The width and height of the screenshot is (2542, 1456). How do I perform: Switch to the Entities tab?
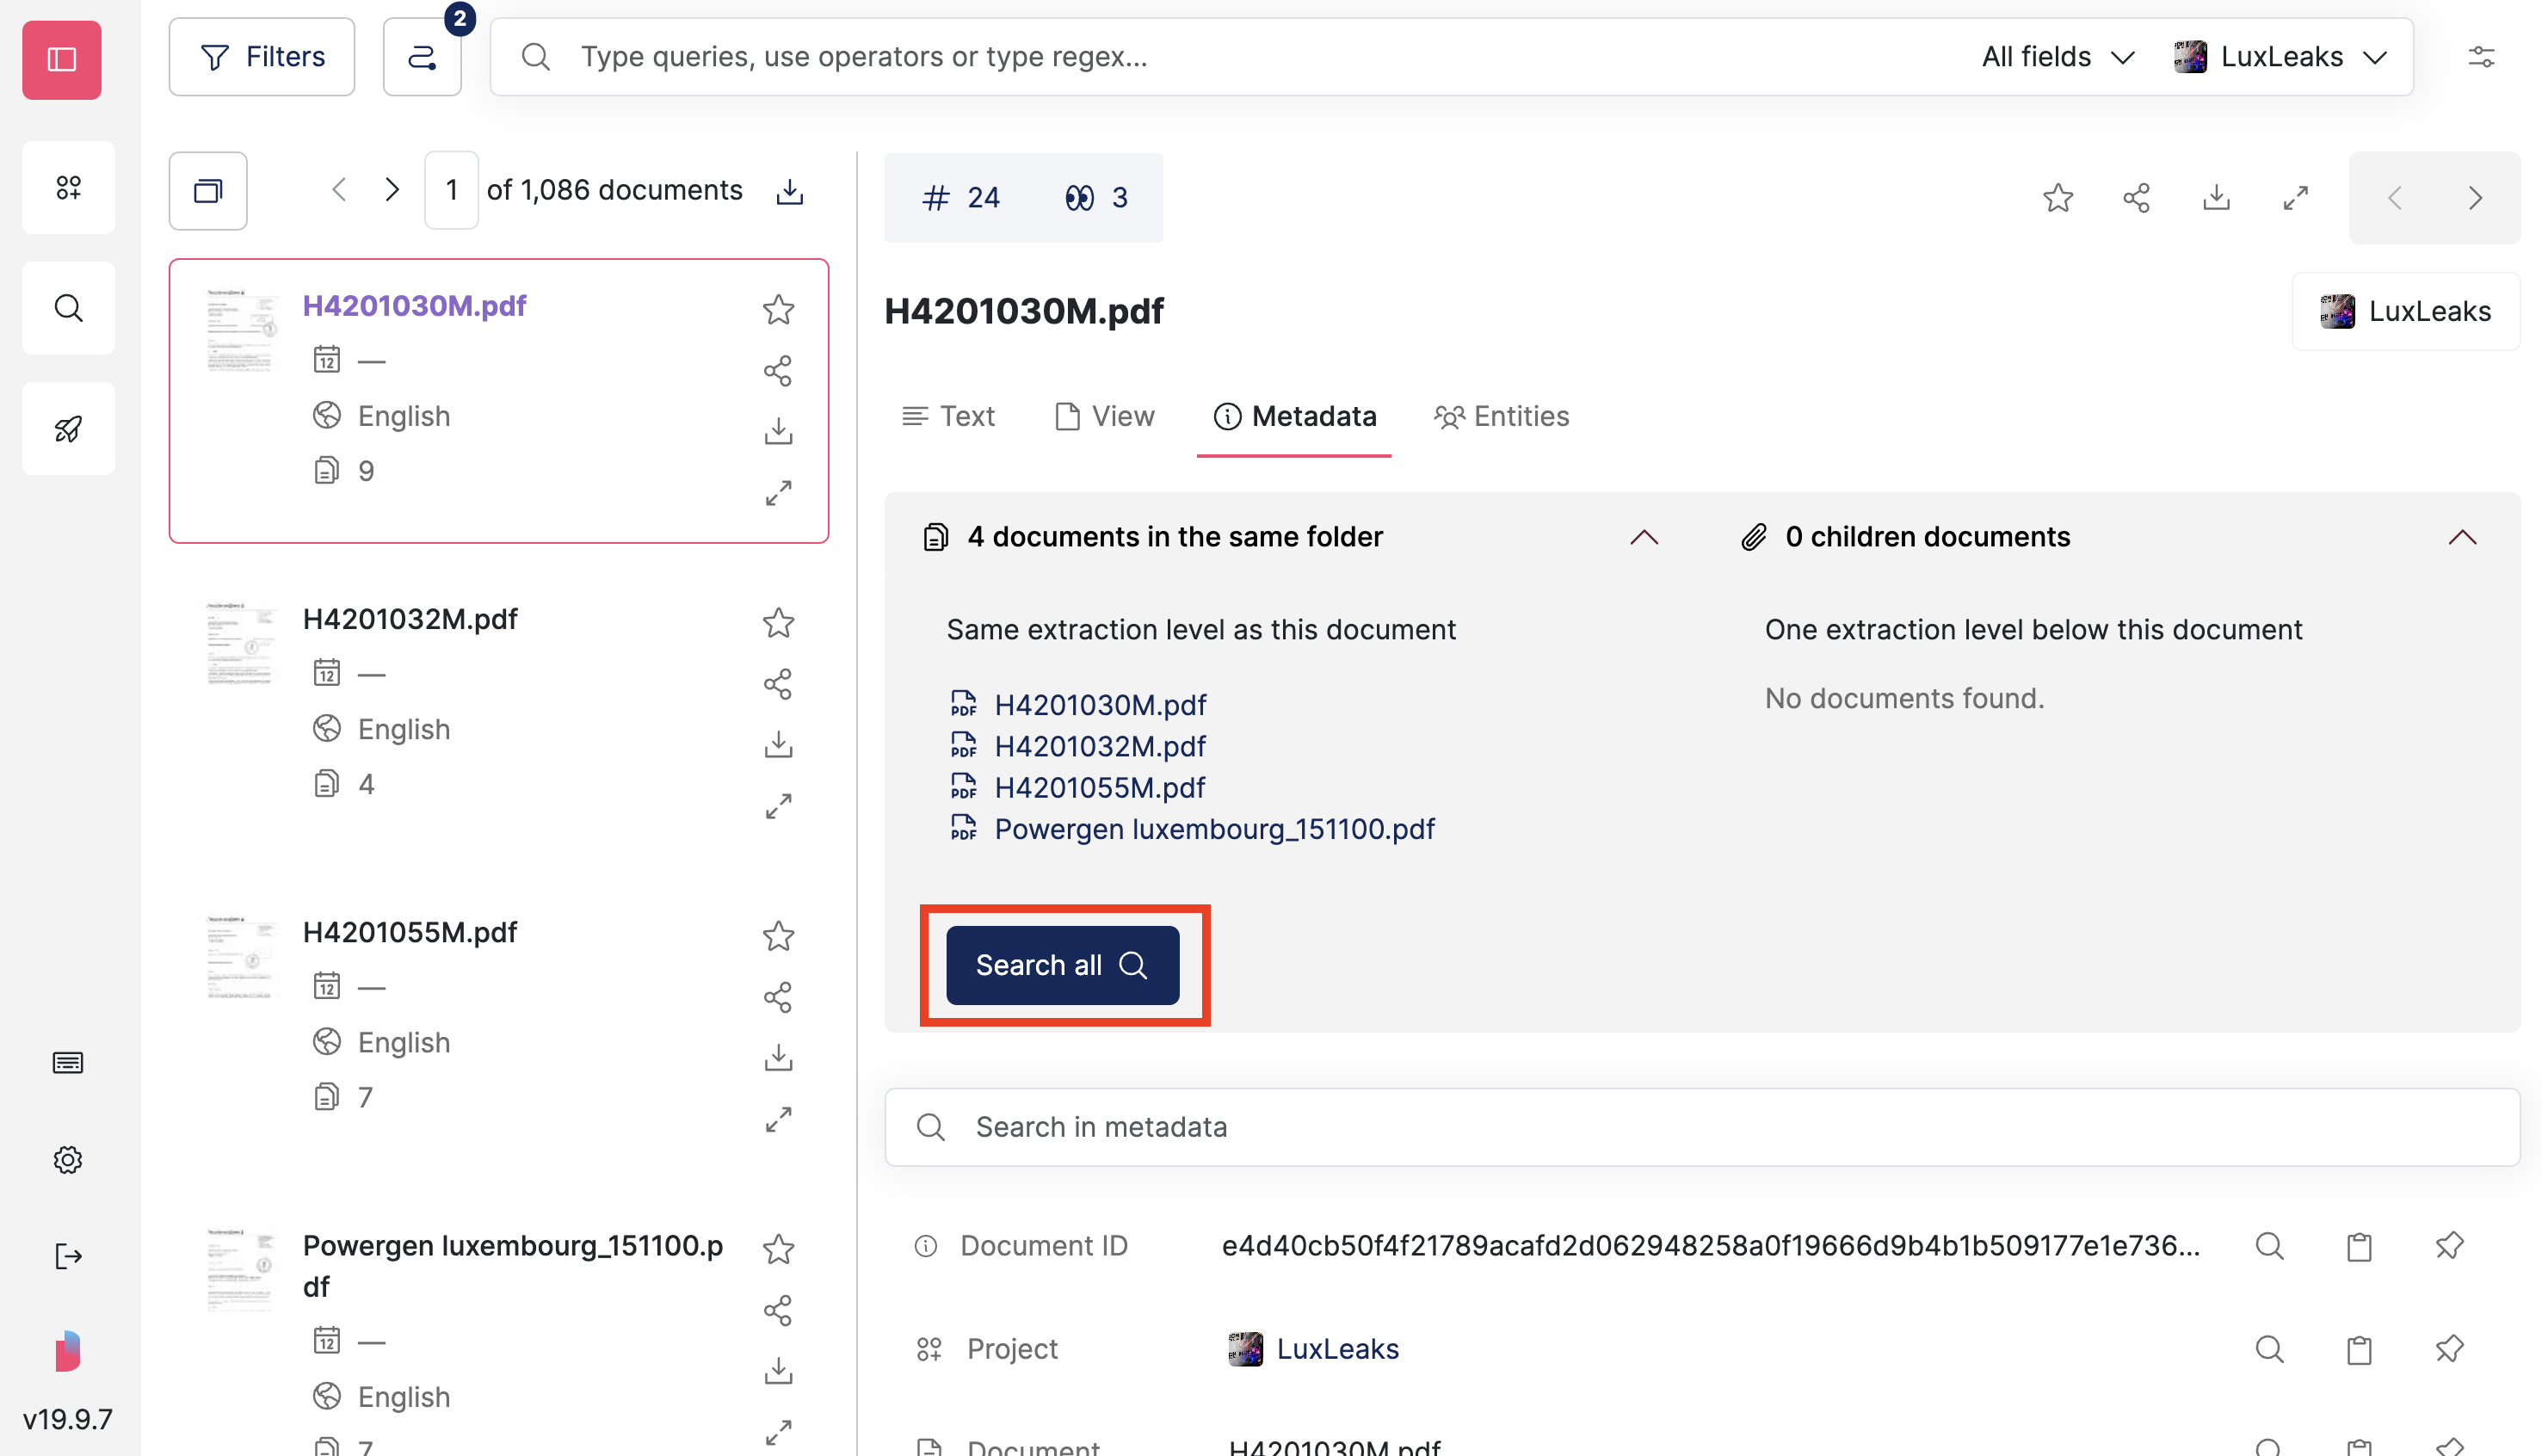pyautogui.click(x=1501, y=416)
